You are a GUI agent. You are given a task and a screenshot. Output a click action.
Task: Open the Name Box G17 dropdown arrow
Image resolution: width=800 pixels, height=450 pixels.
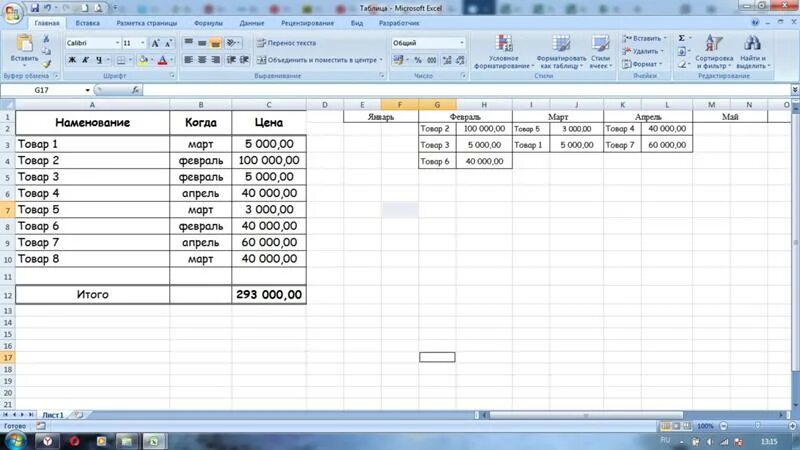[87, 90]
